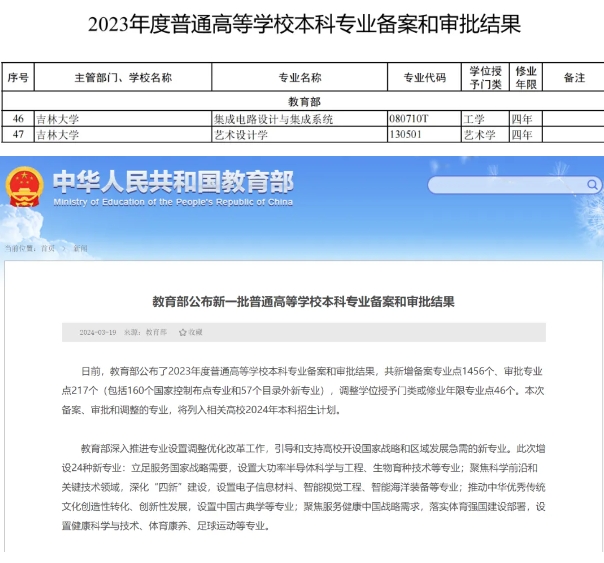The width and height of the screenshot is (604, 563).
Task: Click the code 130501 cell
Action: pyautogui.click(x=424, y=134)
